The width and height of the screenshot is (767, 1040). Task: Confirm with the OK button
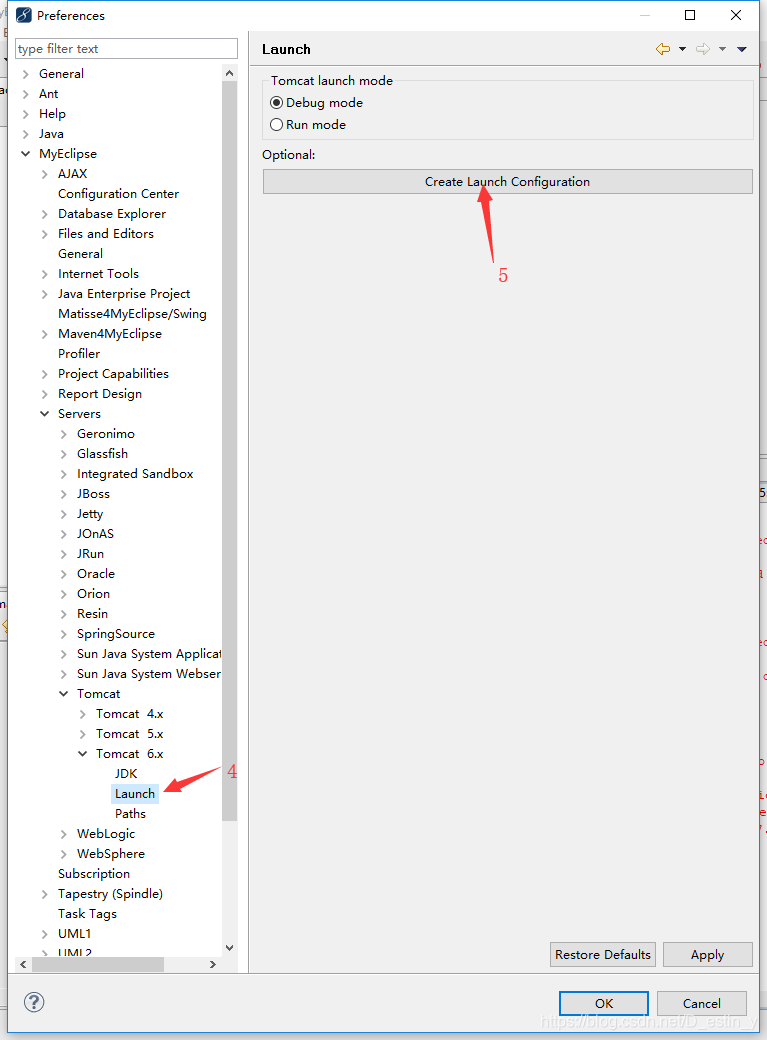coord(604,1004)
